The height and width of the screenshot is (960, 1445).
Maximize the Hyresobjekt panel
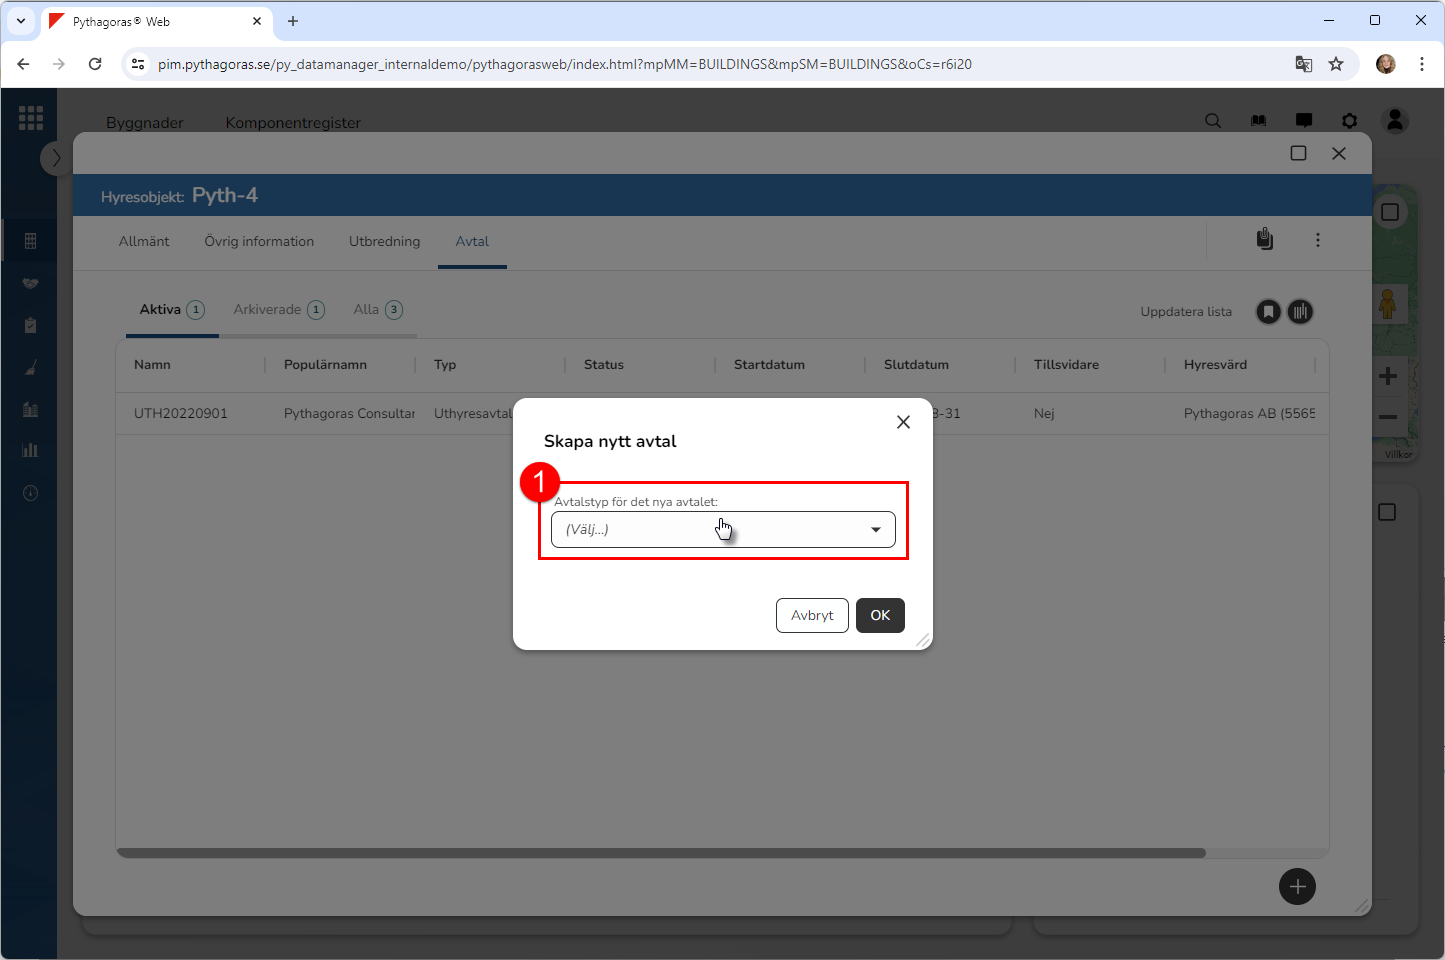click(1298, 153)
